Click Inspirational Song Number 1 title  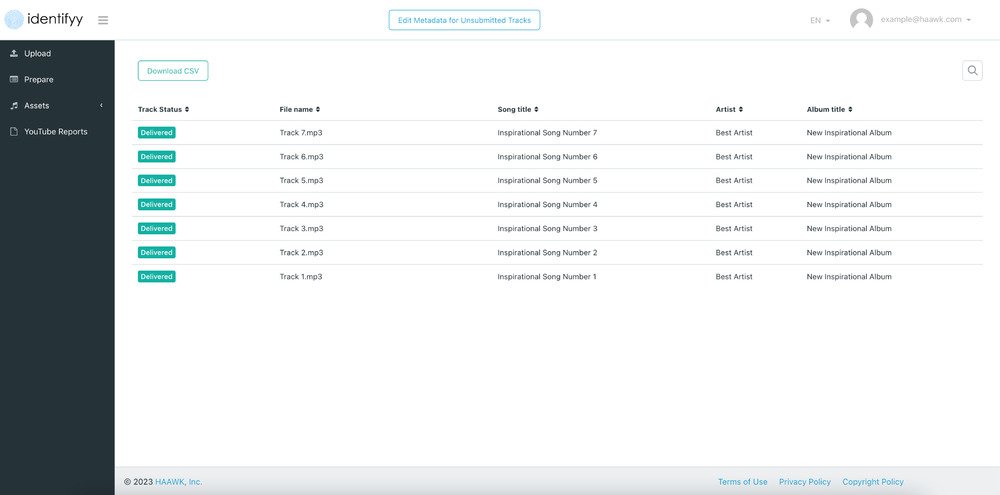pyautogui.click(x=547, y=277)
